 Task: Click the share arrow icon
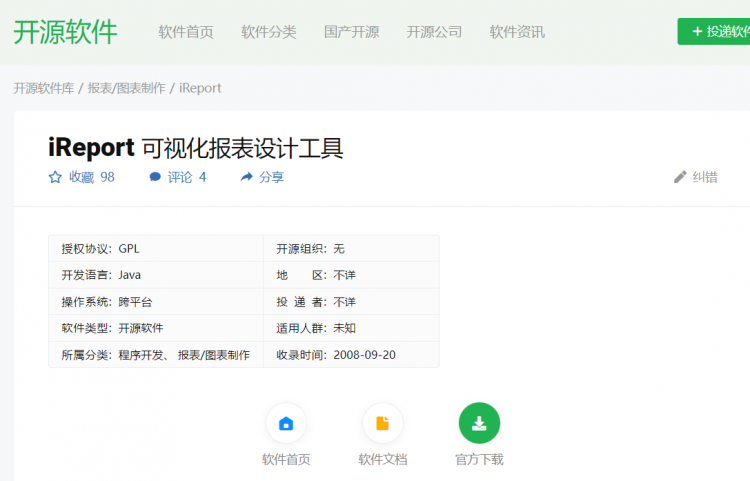[246, 177]
